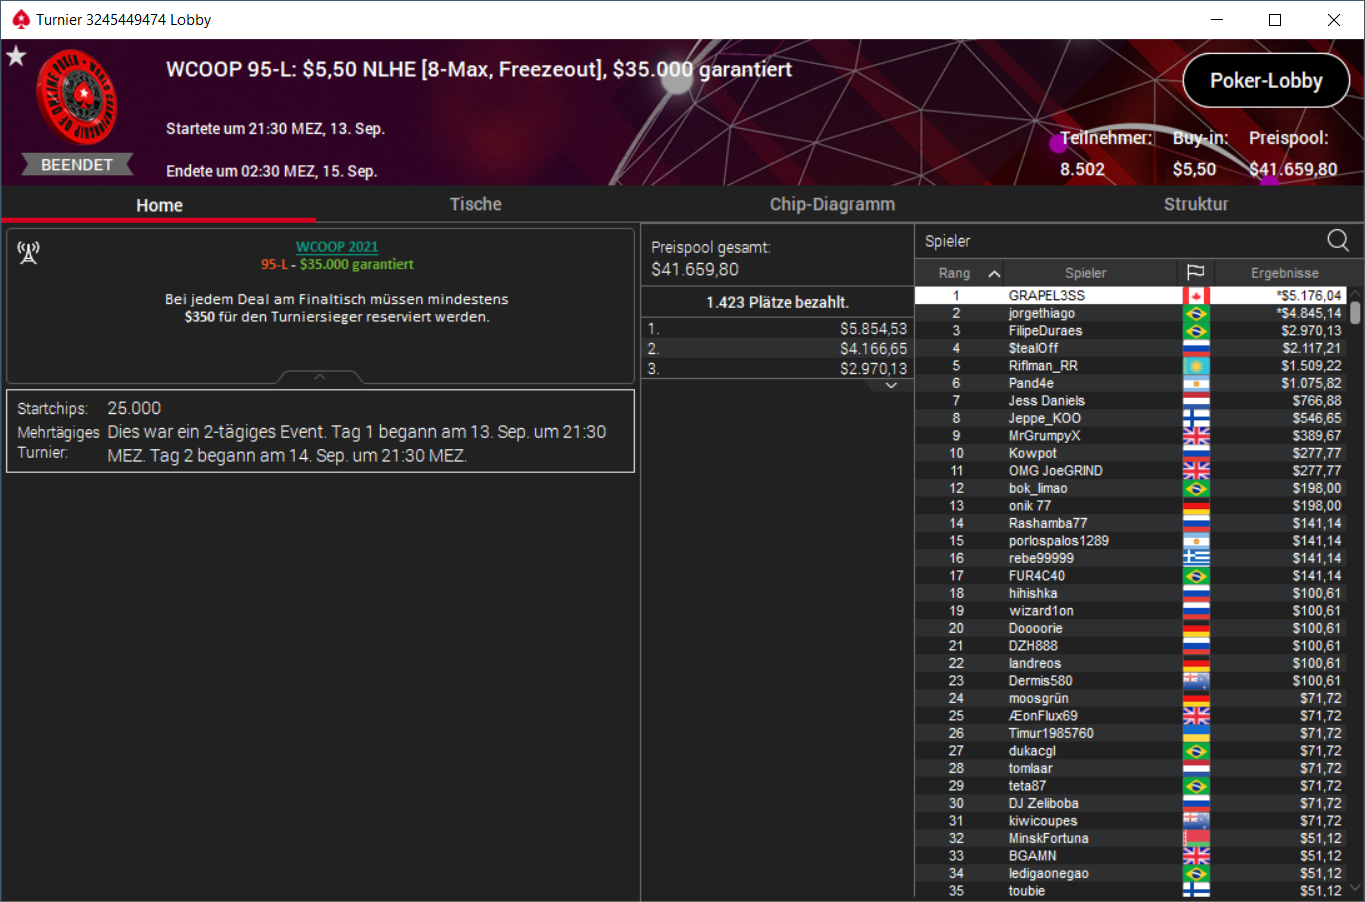Click the flag column header icon
This screenshot has width=1365, height=902.
click(x=1195, y=272)
